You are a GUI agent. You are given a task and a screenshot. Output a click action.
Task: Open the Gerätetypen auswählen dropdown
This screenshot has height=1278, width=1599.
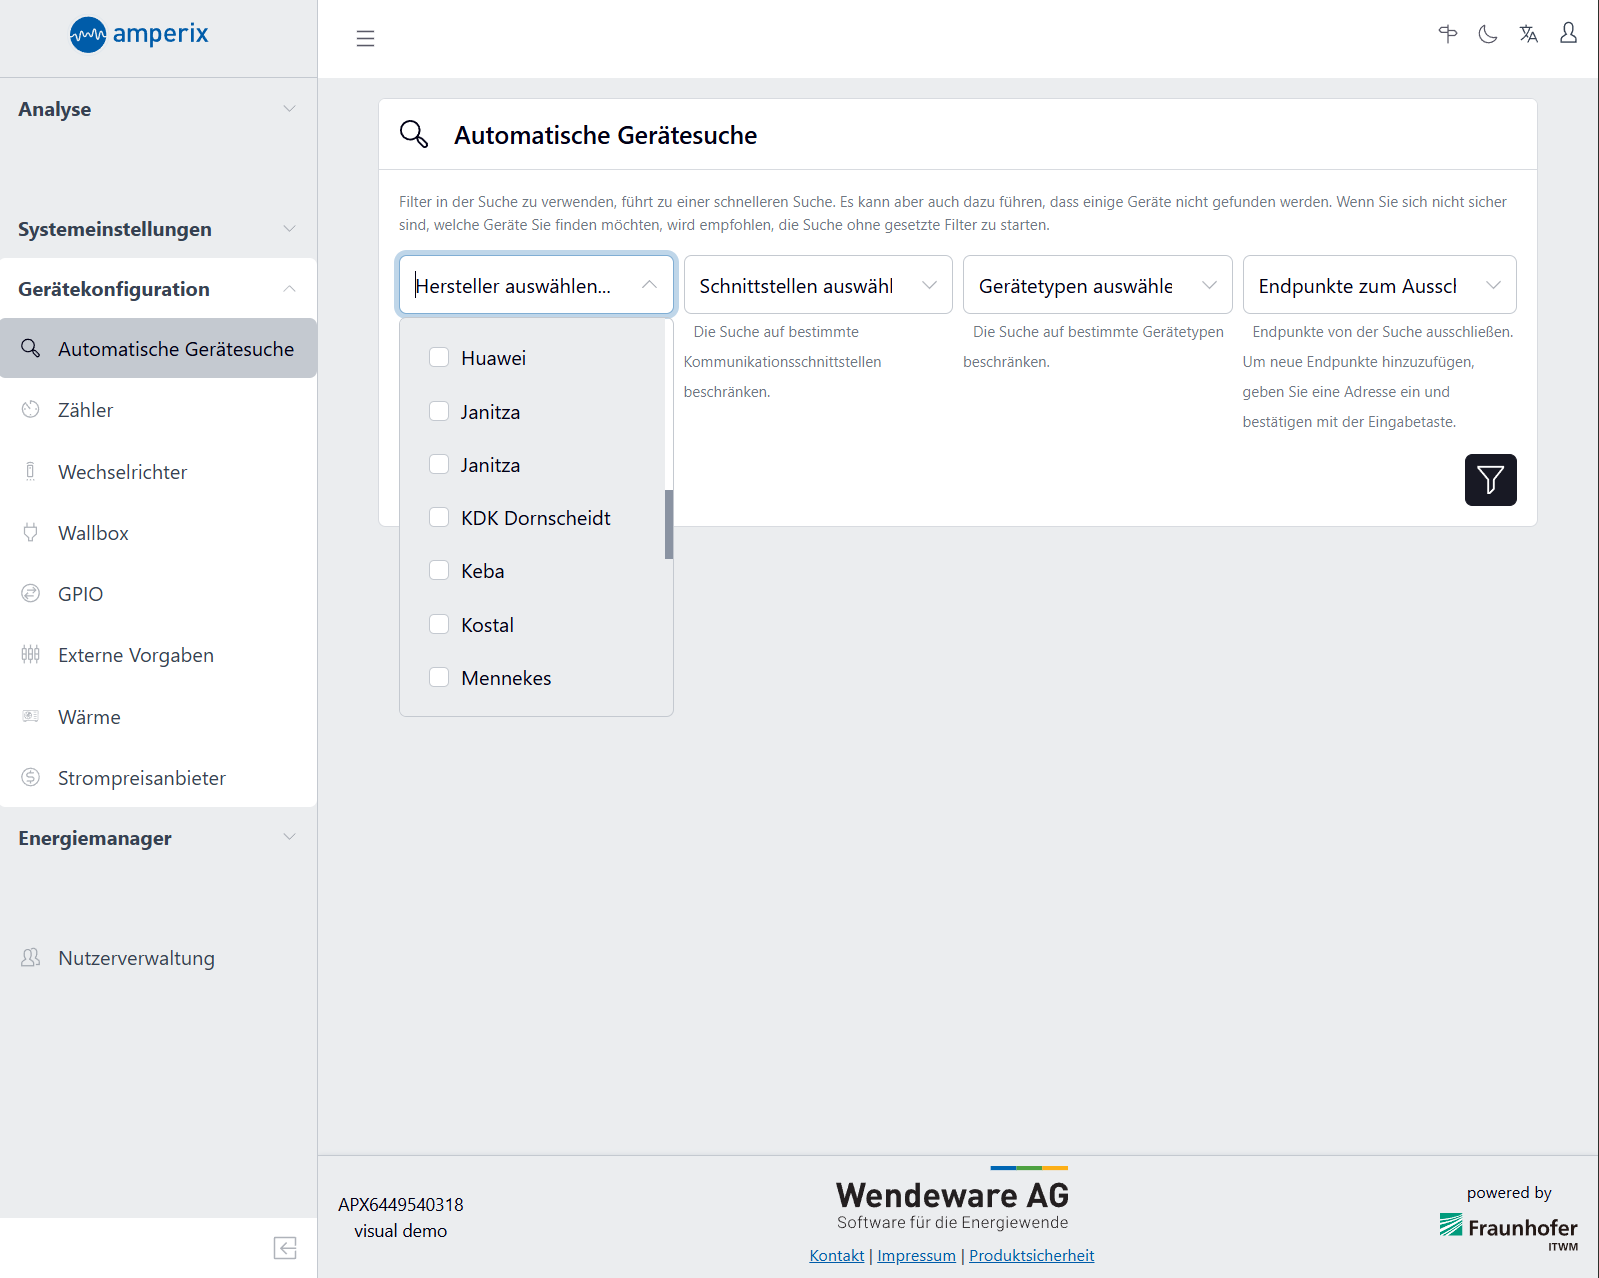pos(1097,286)
